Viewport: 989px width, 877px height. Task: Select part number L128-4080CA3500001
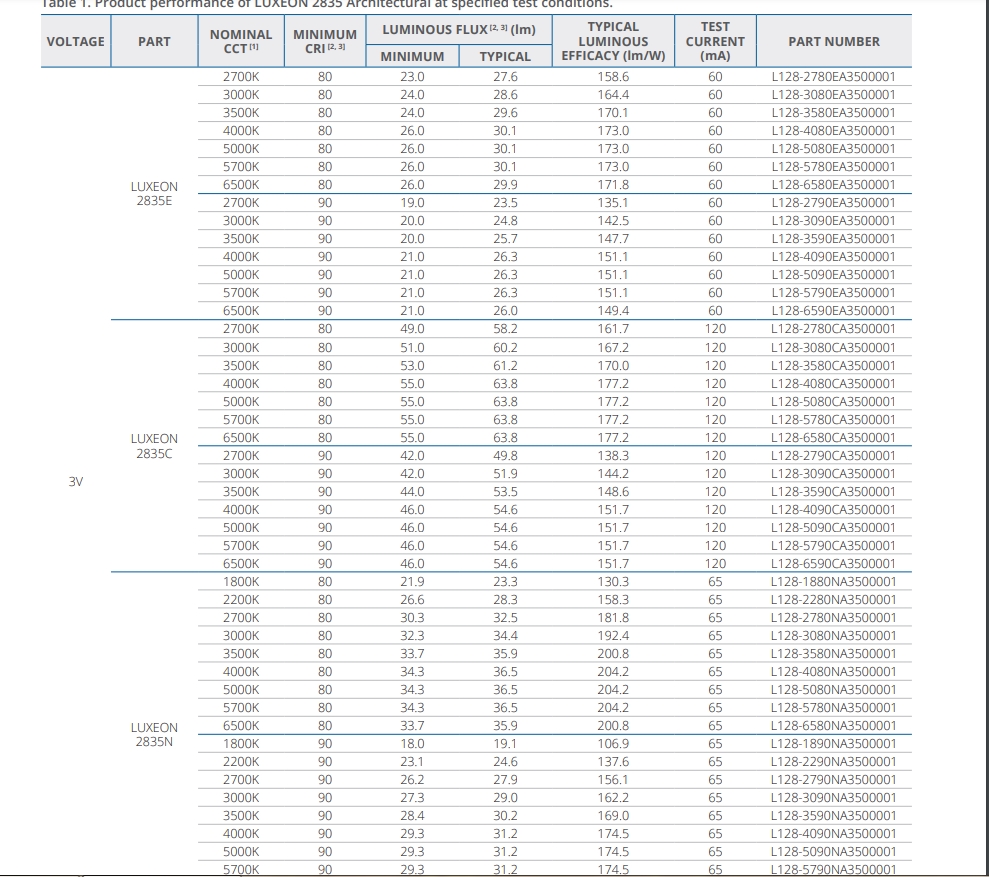pyautogui.click(x=834, y=384)
